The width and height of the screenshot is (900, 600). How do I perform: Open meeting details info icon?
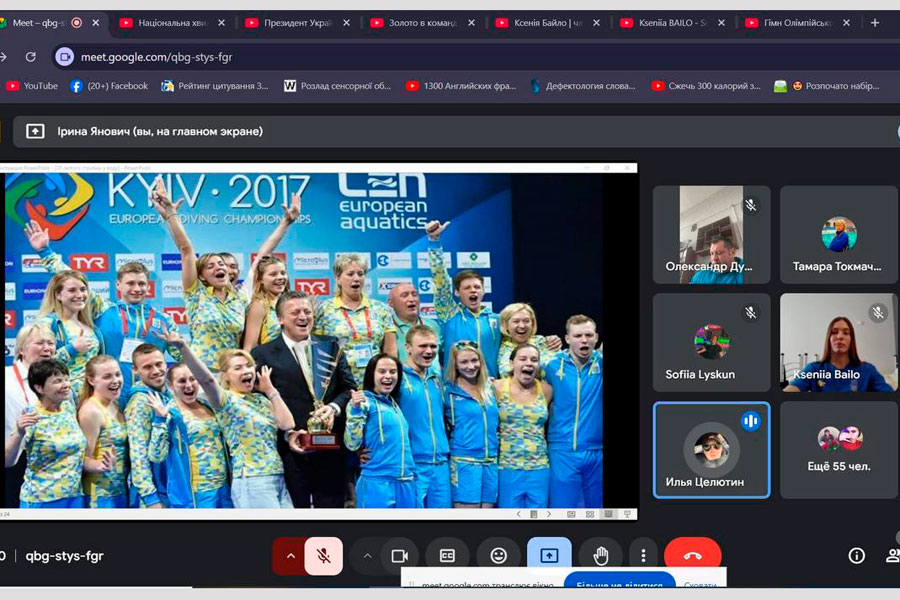856,556
